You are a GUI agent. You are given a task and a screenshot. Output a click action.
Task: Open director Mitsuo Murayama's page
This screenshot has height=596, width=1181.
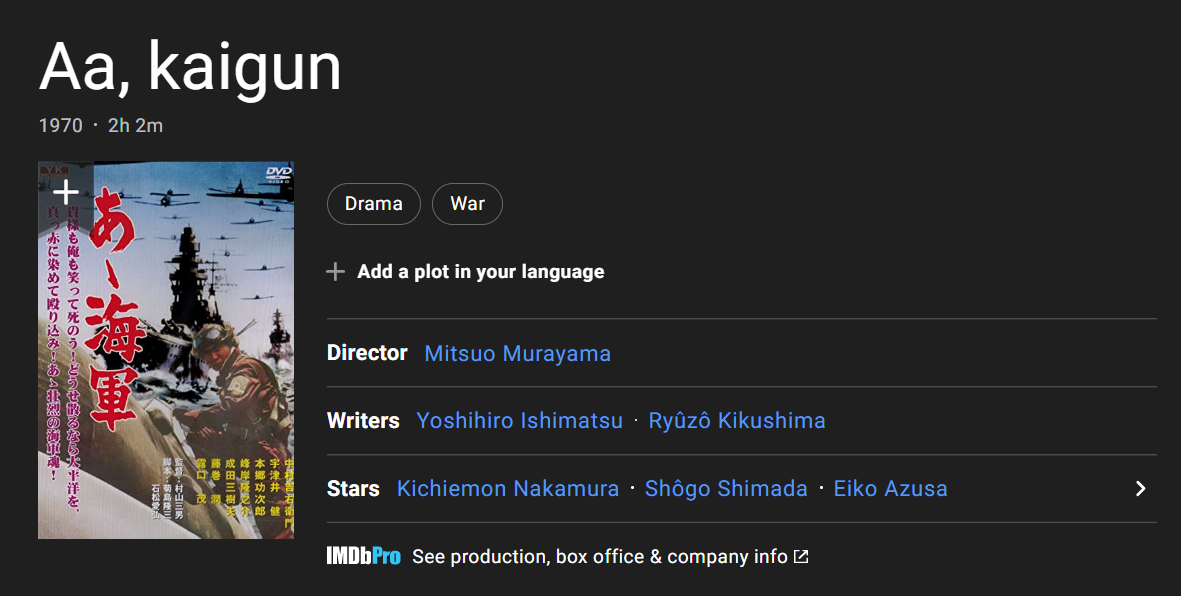point(517,353)
